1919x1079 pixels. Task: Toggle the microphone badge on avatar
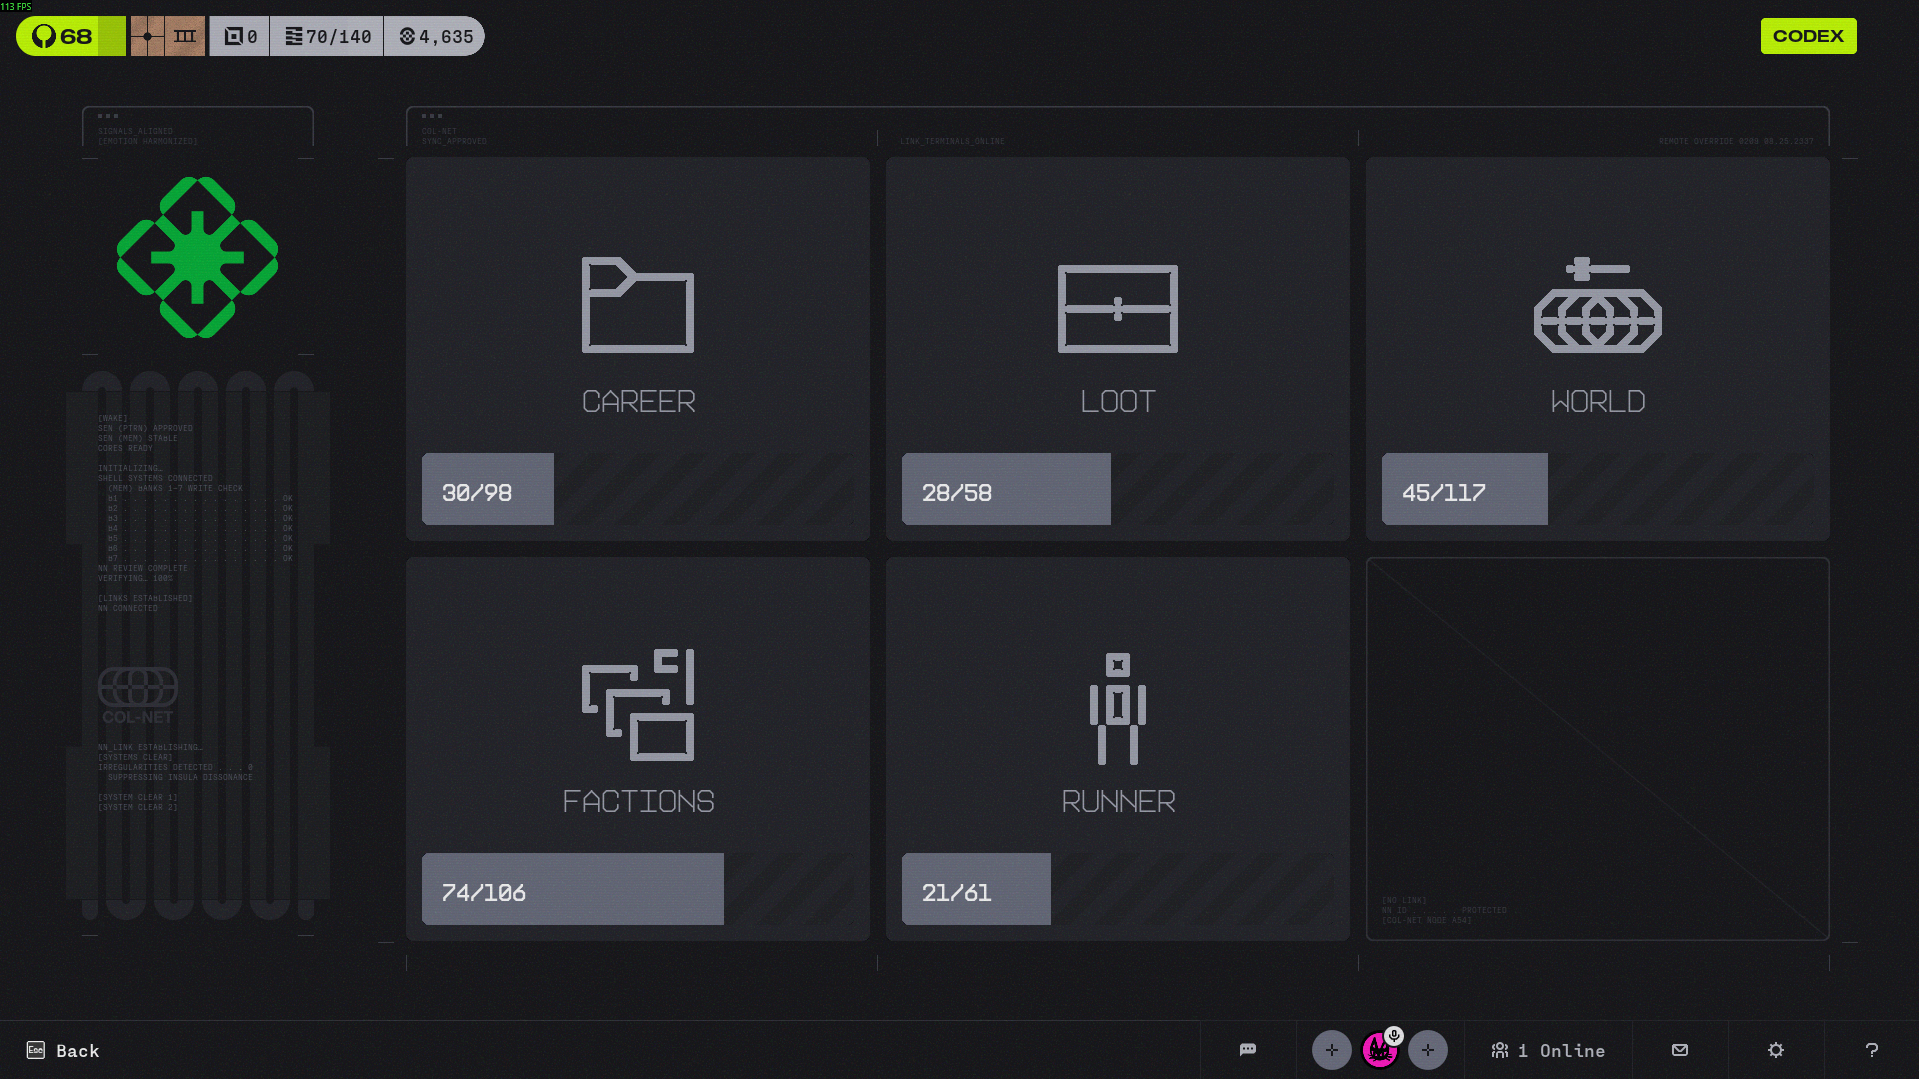coord(1394,1036)
